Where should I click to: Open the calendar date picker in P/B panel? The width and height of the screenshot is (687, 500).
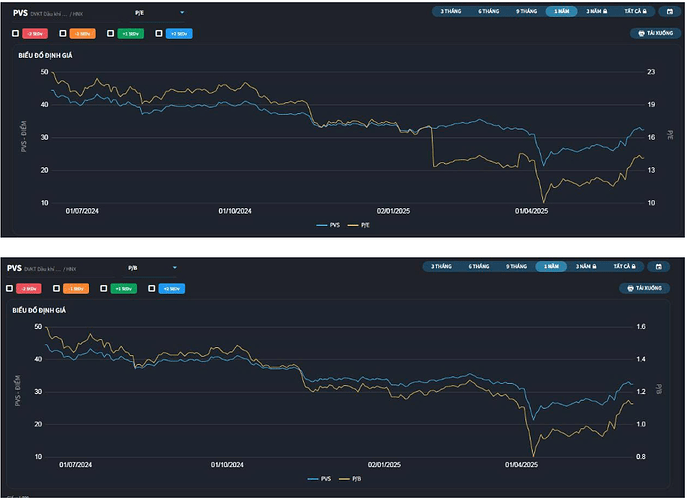point(659,266)
